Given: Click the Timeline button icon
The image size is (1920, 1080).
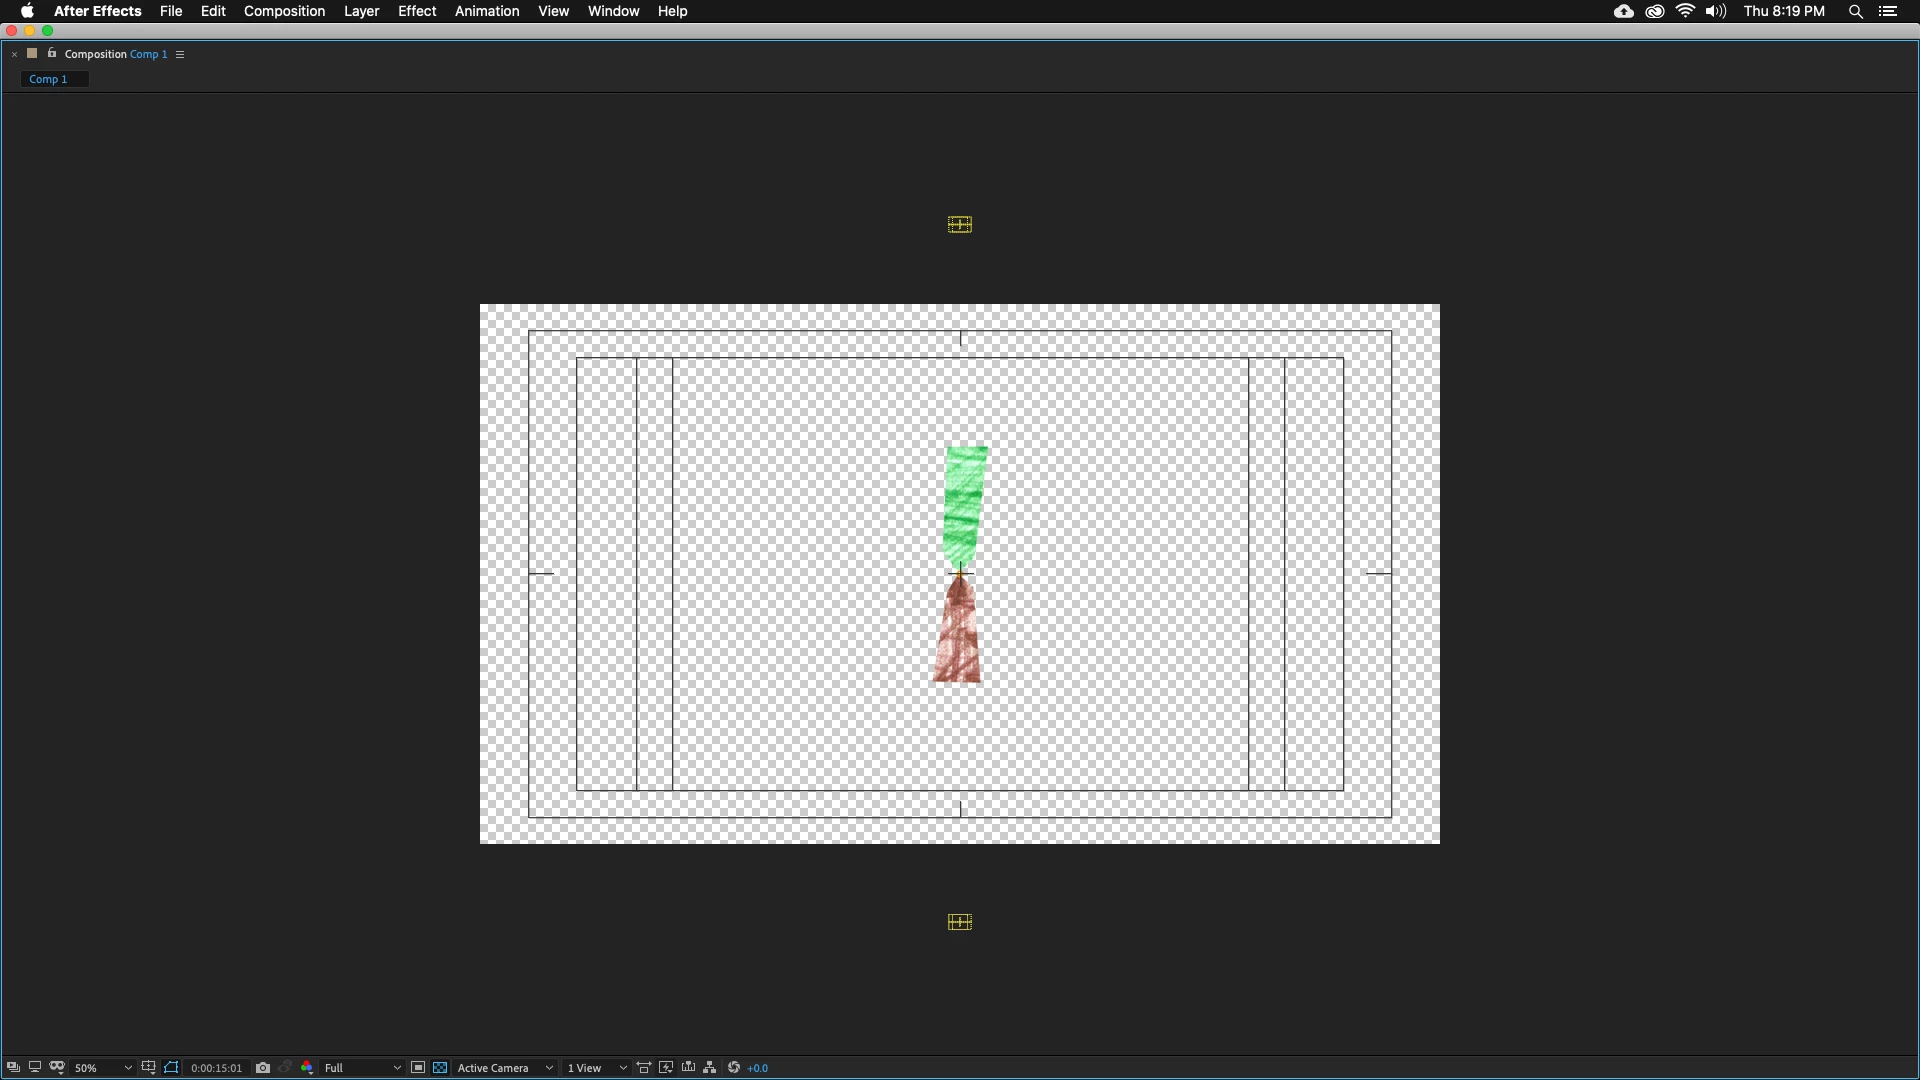Looking at the screenshot, I should (688, 1068).
